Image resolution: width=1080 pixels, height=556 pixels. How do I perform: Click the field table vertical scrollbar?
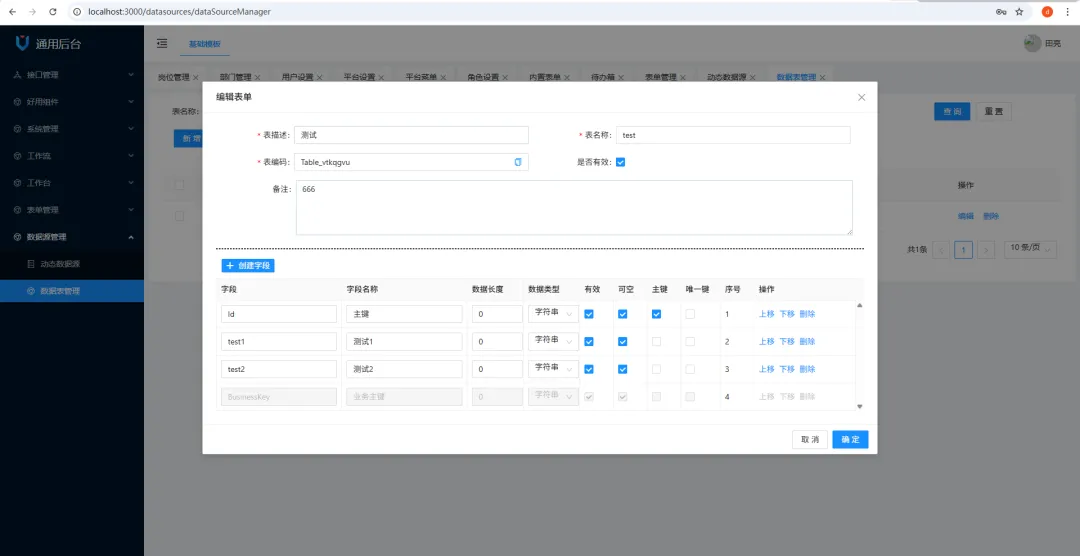pyautogui.click(x=860, y=356)
